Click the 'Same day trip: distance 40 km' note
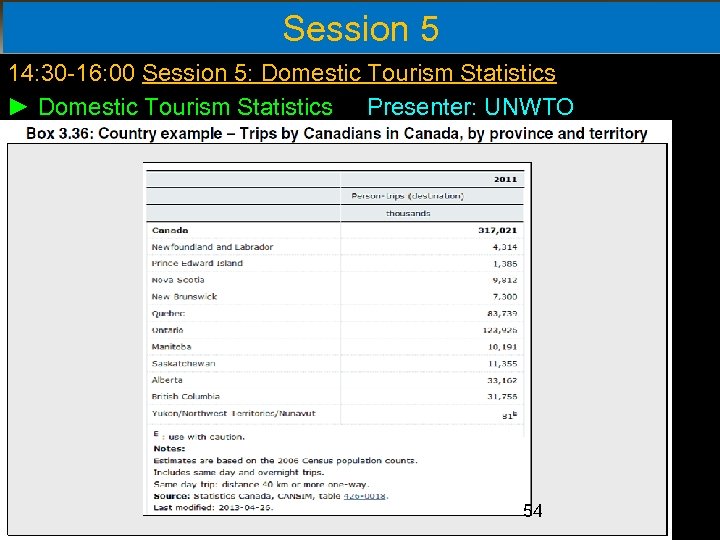The image size is (720, 540). tap(261, 484)
